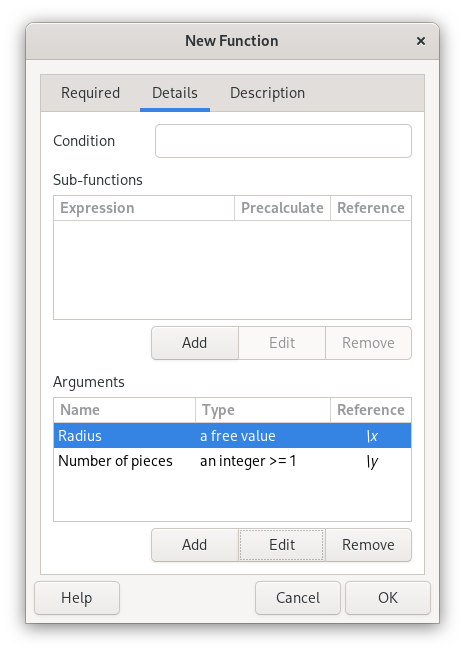Click the disabled sub-functions Edit button
Viewport: 465px width, 652px height.
pos(282,343)
